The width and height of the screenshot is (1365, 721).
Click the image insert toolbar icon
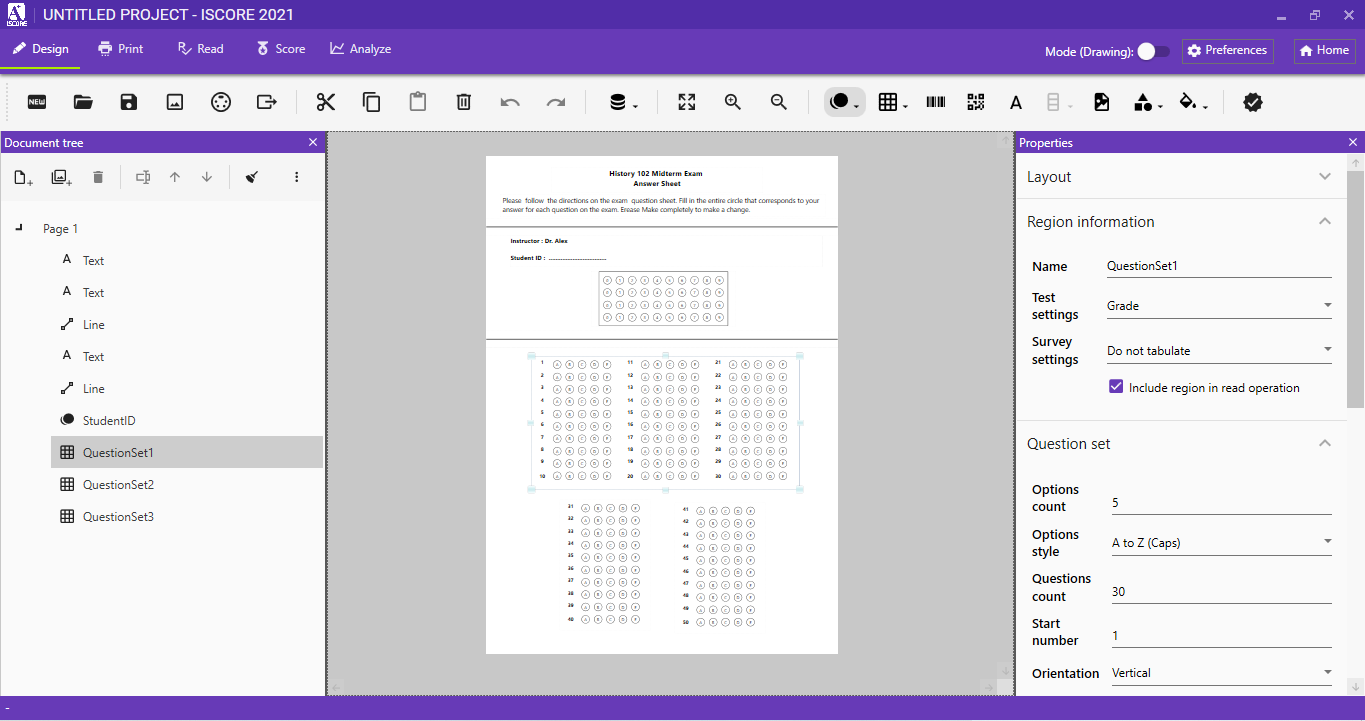point(175,102)
